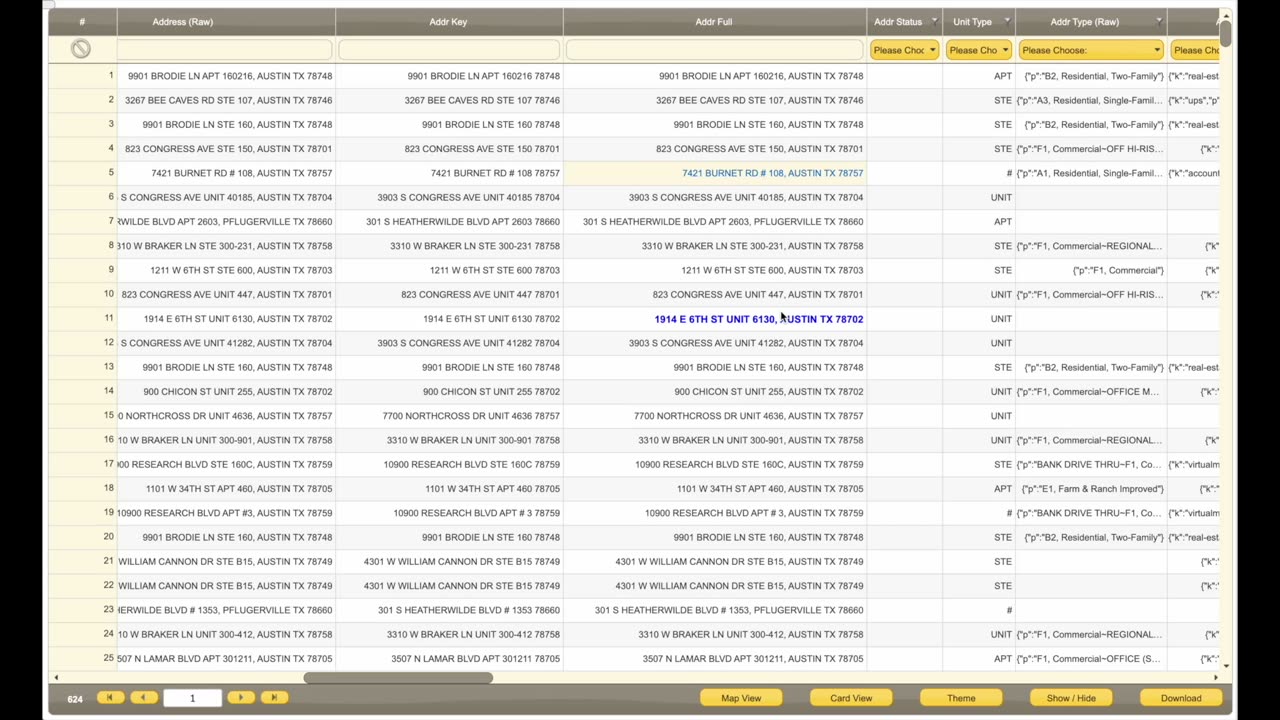
Task: Open the Addr Type (Raw) 'Please Choose:' dropdown
Action: point(1090,50)
